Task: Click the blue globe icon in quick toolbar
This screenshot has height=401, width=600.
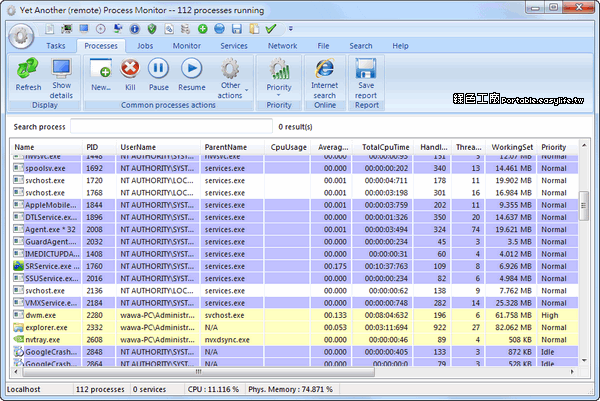Action: [219, 29]
